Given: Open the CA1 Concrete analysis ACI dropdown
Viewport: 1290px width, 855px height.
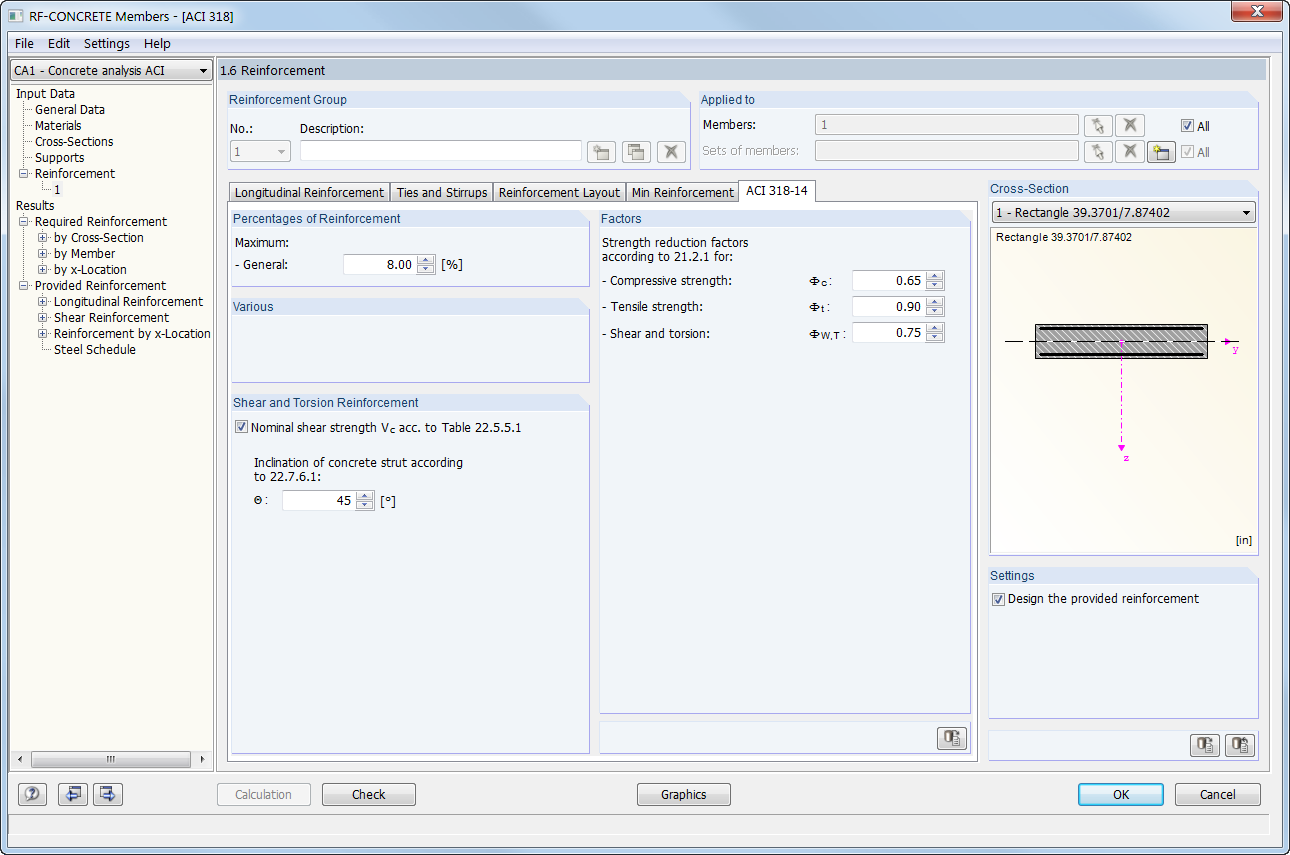Looking at the screenshot, I should tap(203, 71).
